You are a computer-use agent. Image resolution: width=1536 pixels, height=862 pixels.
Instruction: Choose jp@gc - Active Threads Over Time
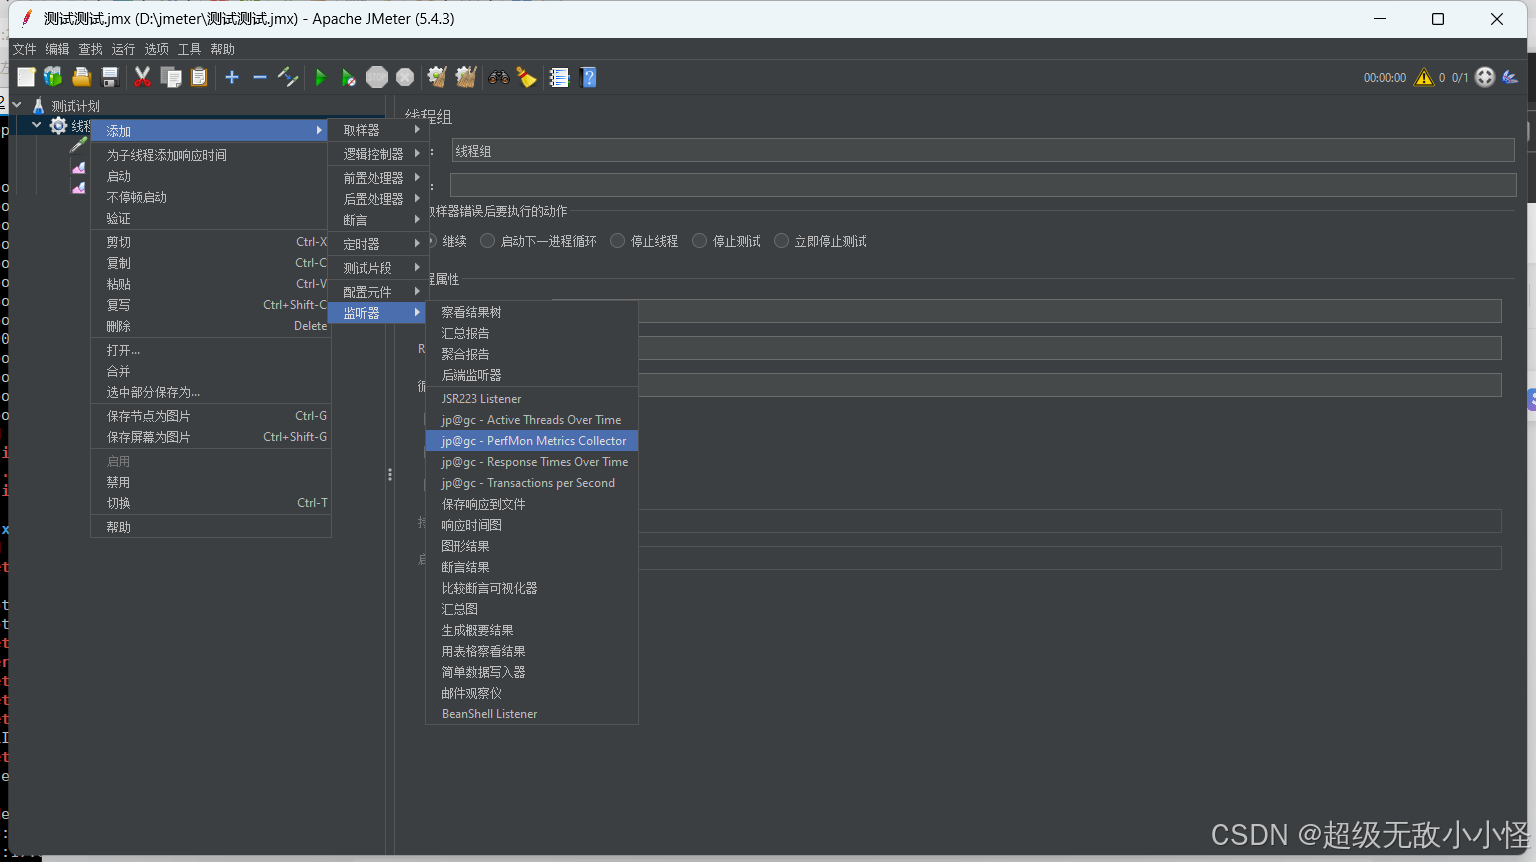click(532, 420)
